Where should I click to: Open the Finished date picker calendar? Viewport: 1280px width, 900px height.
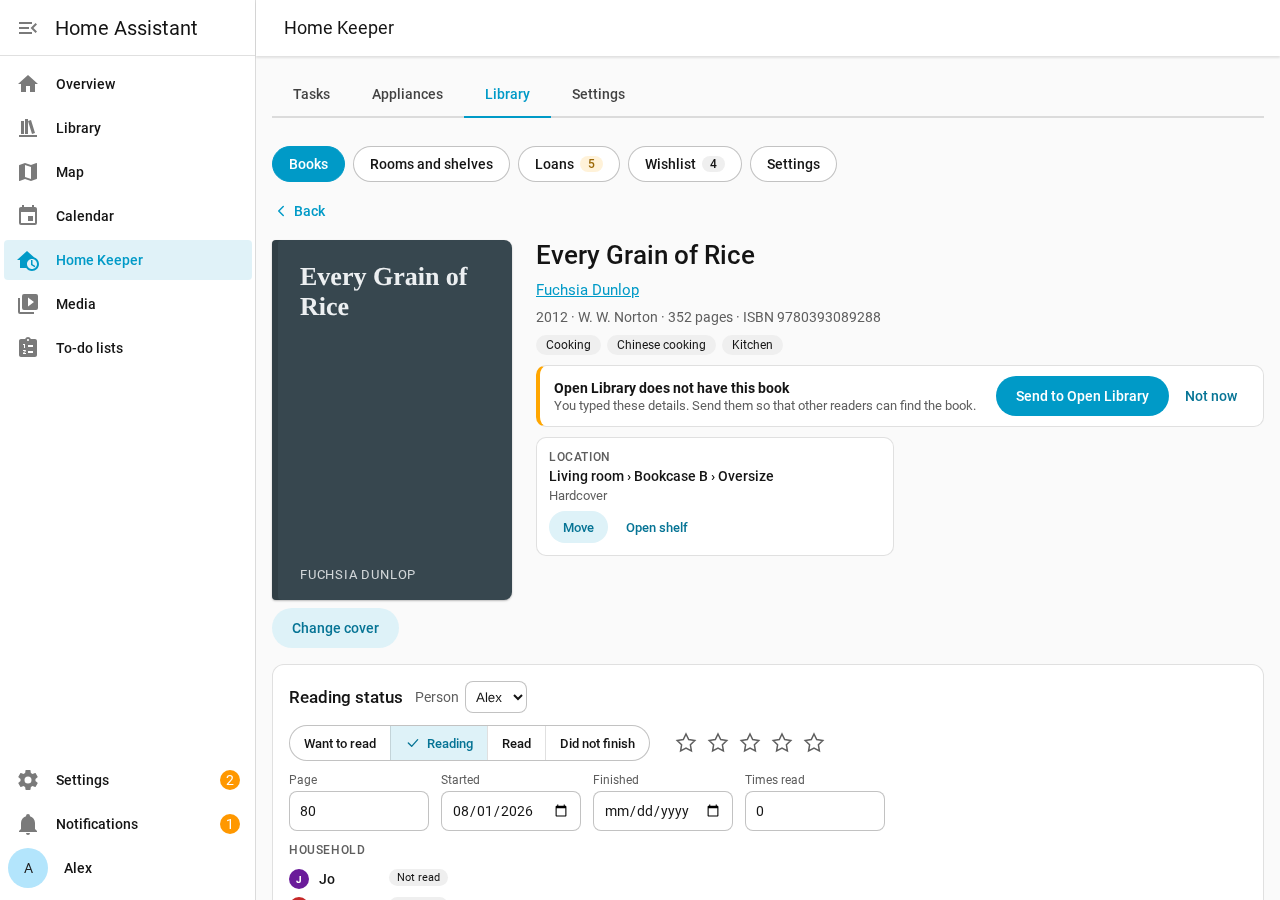(713, 811)
